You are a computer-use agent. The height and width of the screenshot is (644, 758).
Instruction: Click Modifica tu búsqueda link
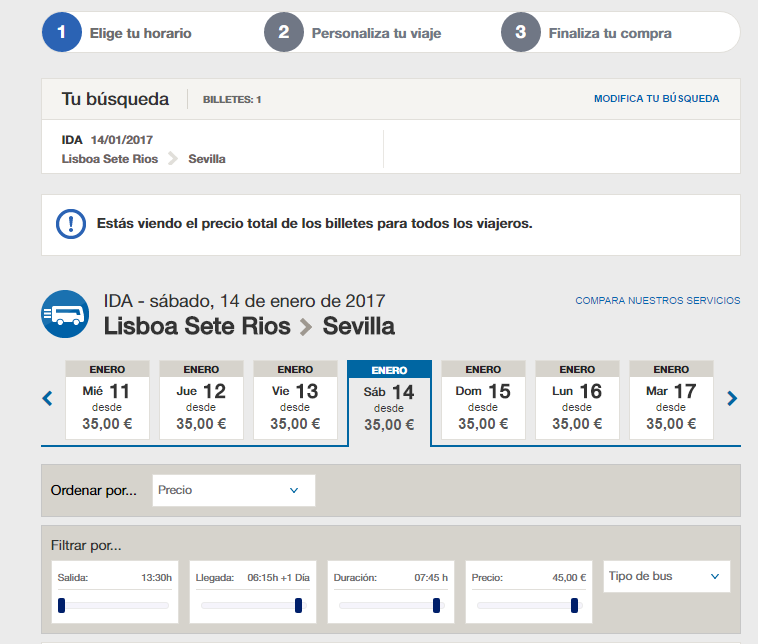click(x=656, y=99)
